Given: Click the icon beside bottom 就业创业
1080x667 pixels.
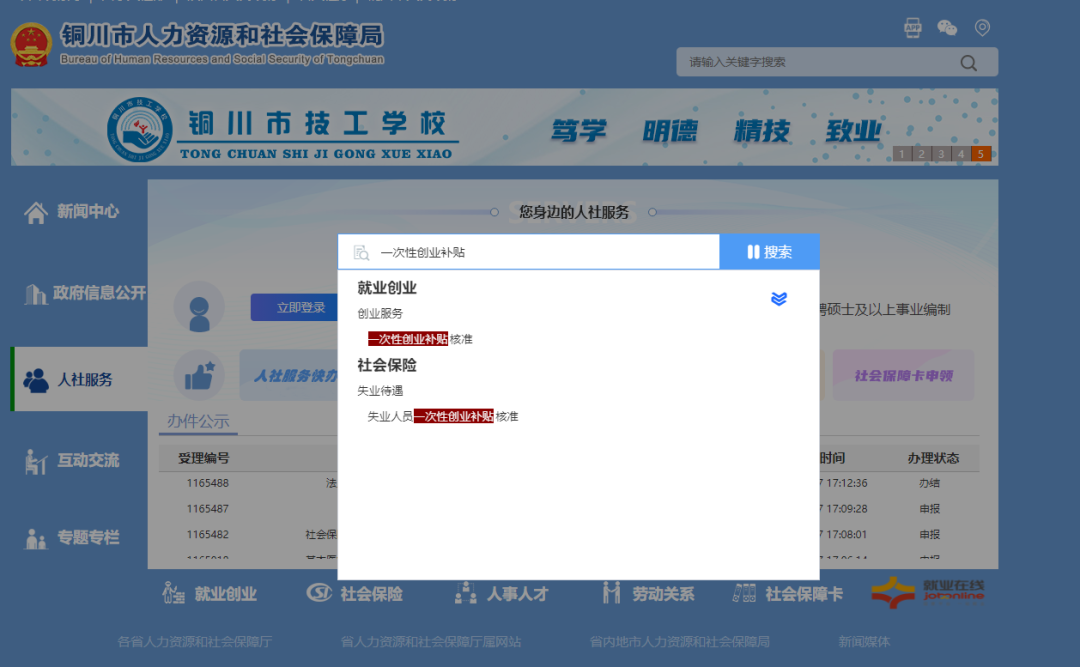Looking at the screenshot, I should tap(173, 593).
